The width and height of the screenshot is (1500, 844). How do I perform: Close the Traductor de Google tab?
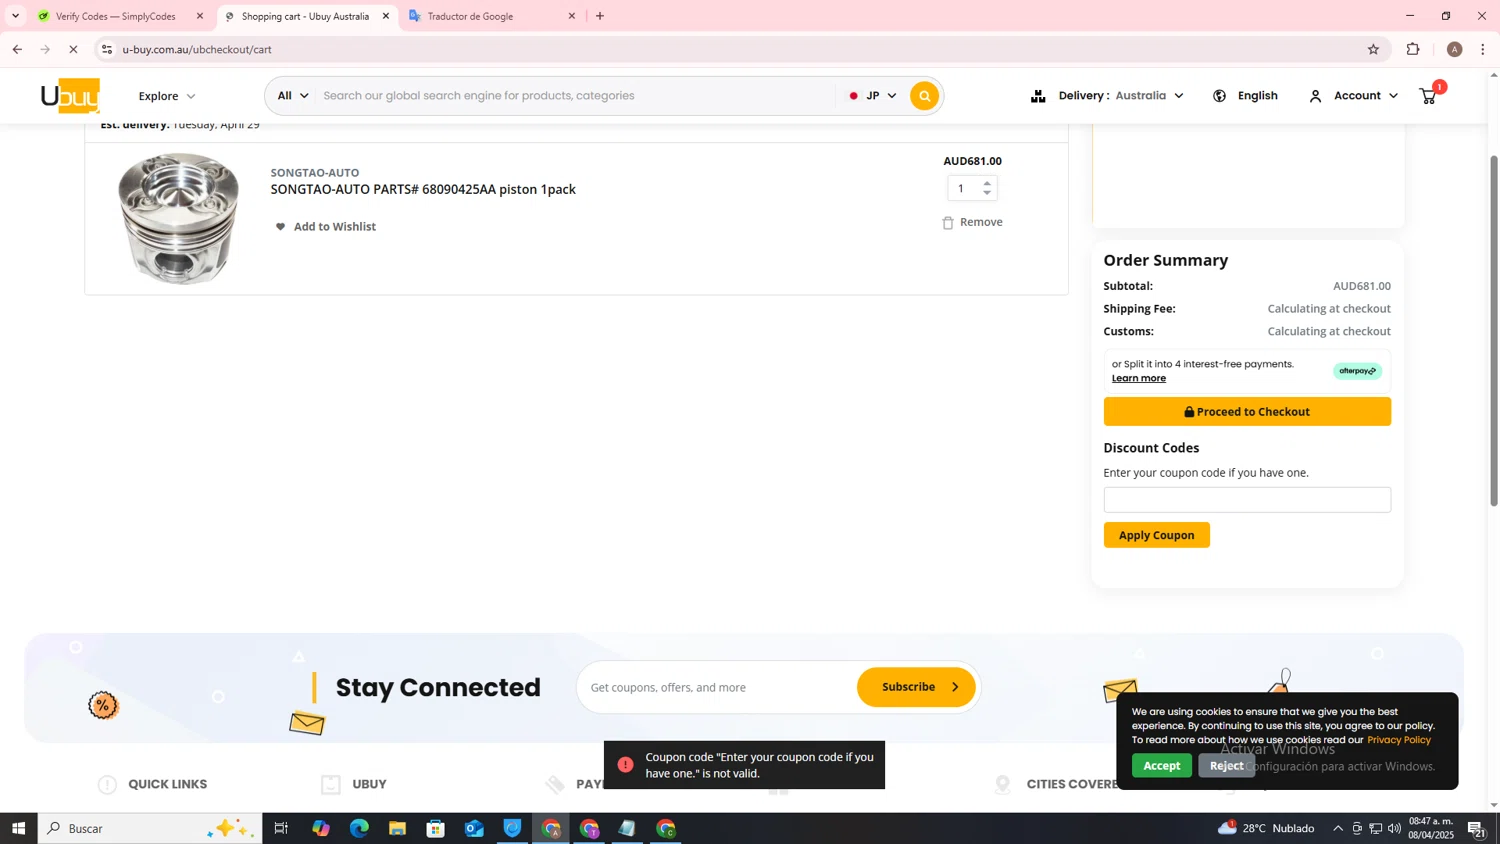point(572,16)
